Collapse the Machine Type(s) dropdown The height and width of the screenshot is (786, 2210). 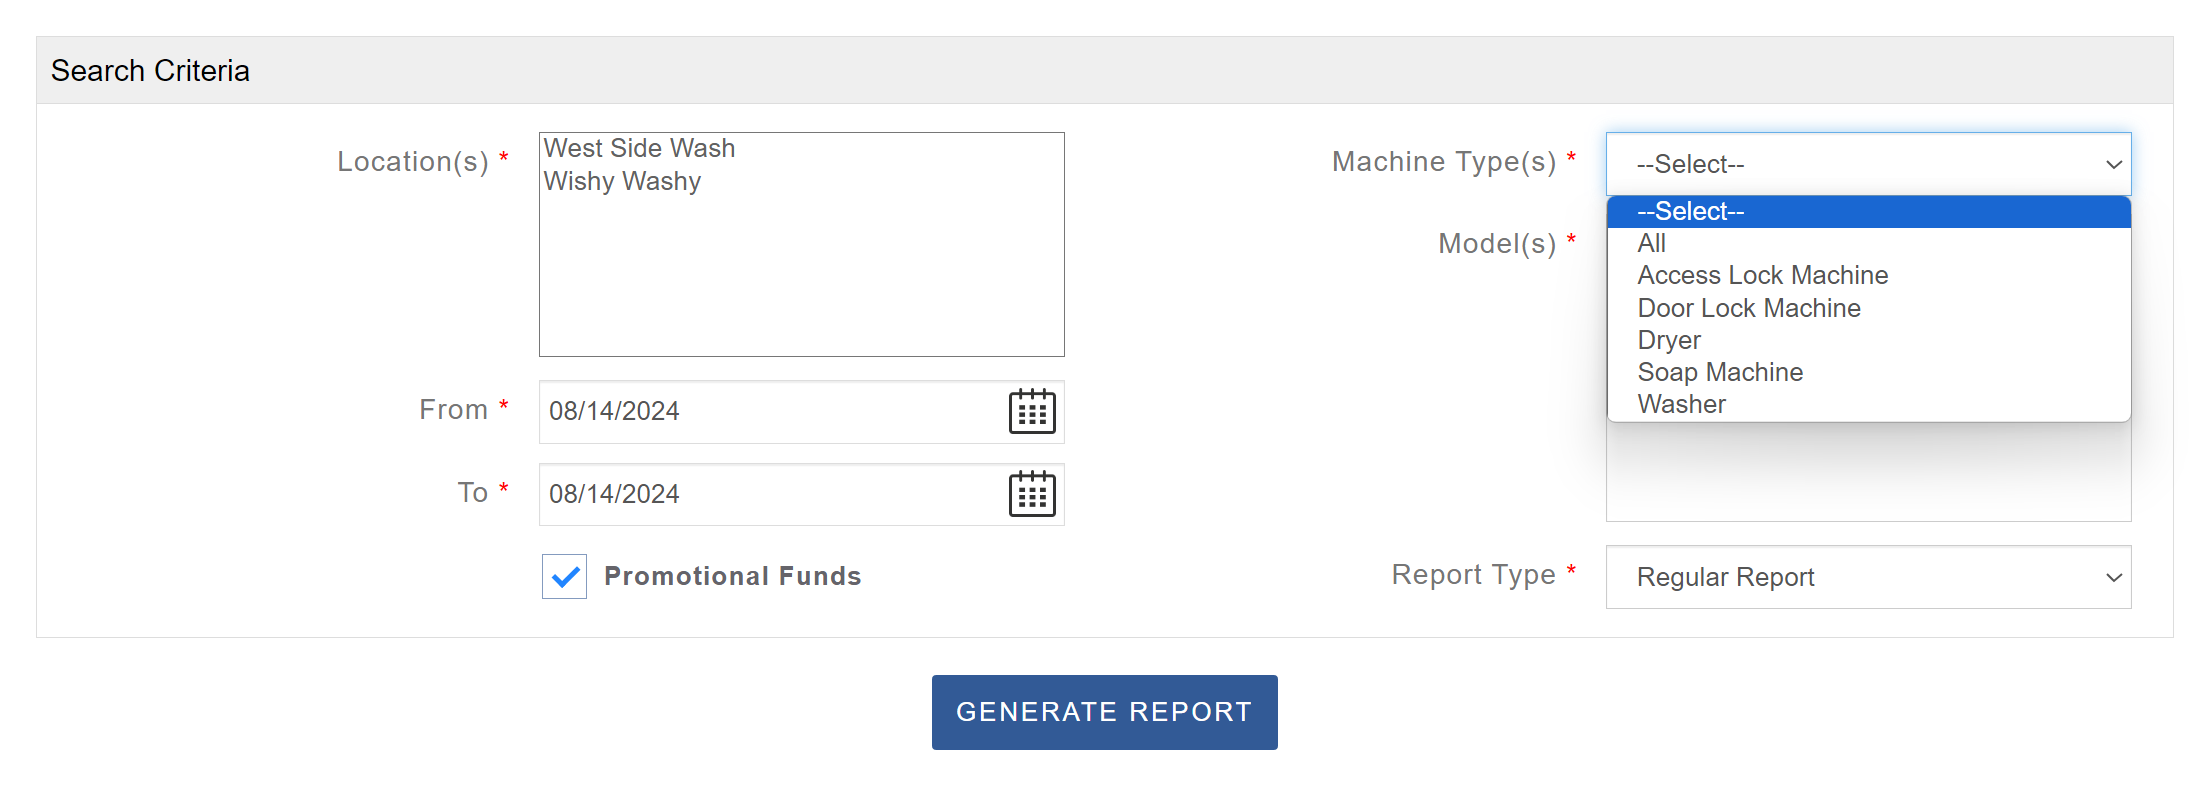pos(1867,164)
